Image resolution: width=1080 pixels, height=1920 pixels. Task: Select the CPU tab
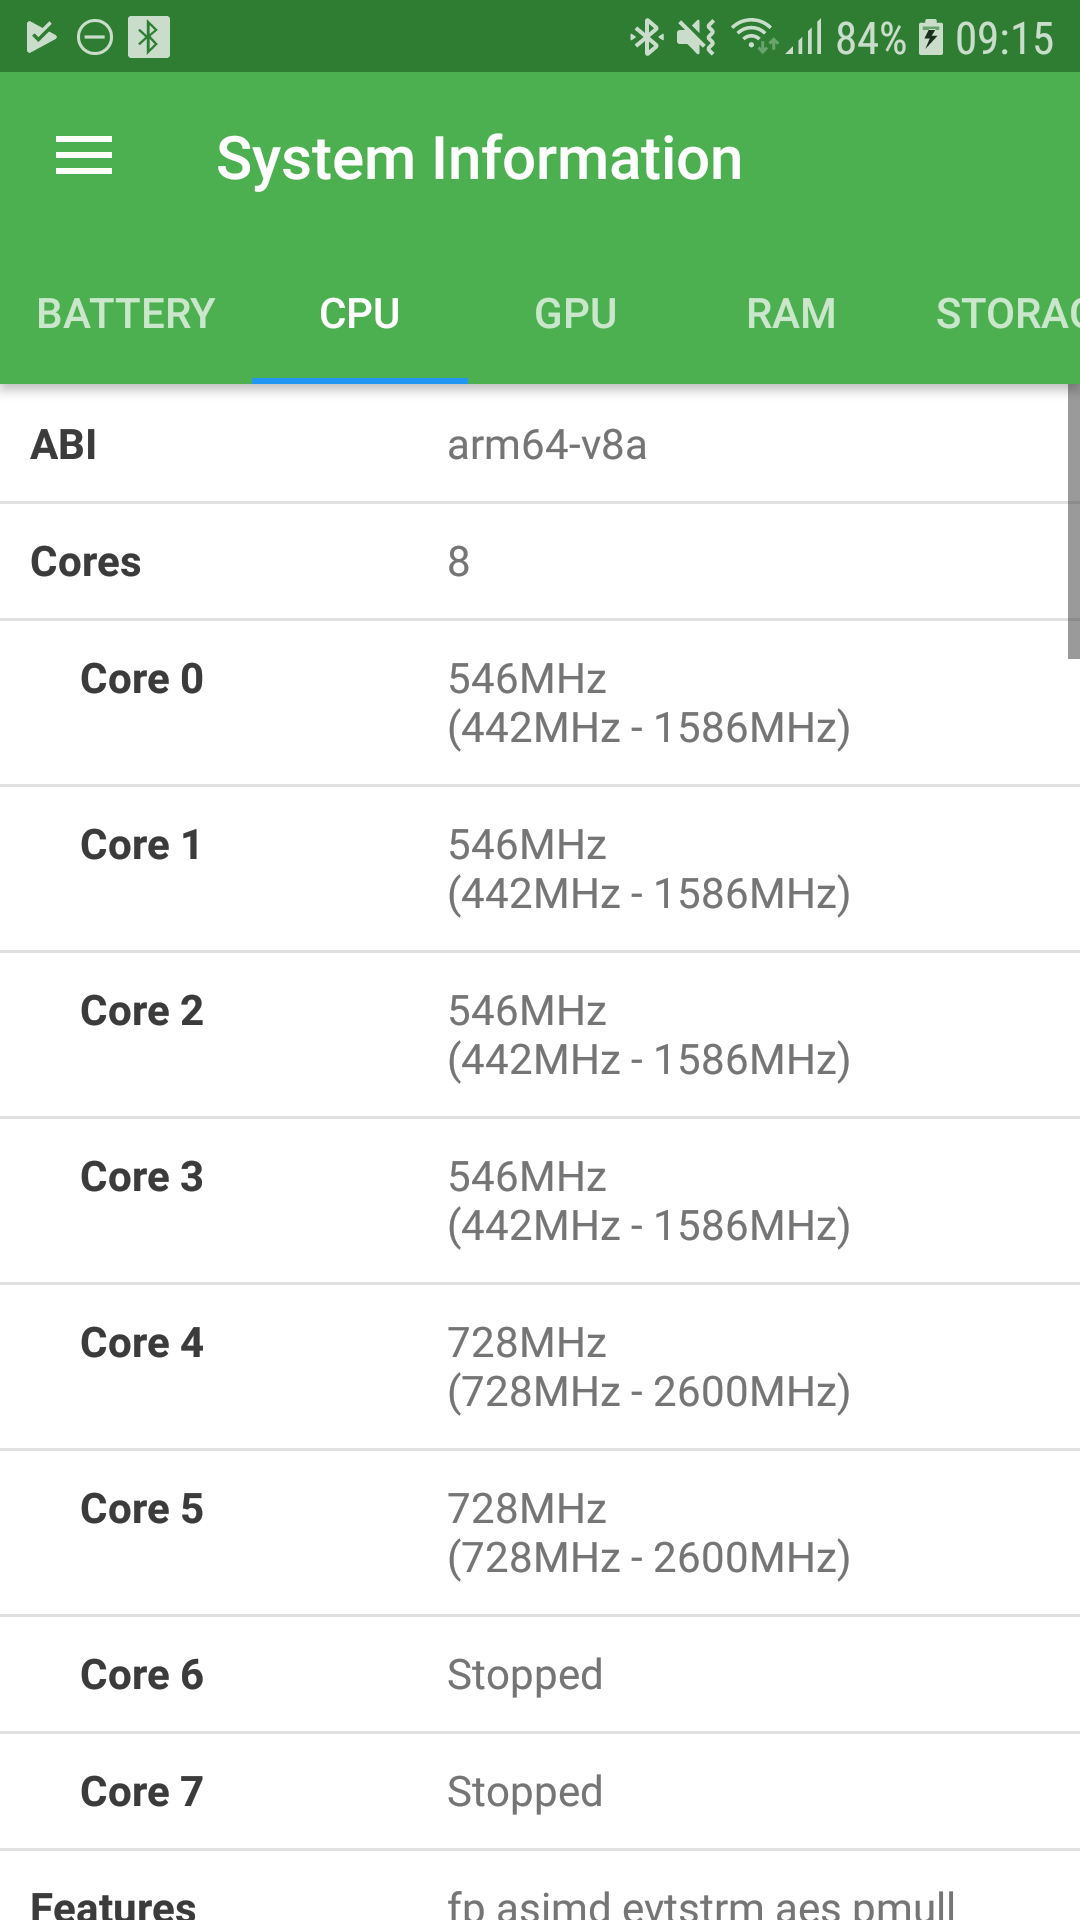(359, 314)
